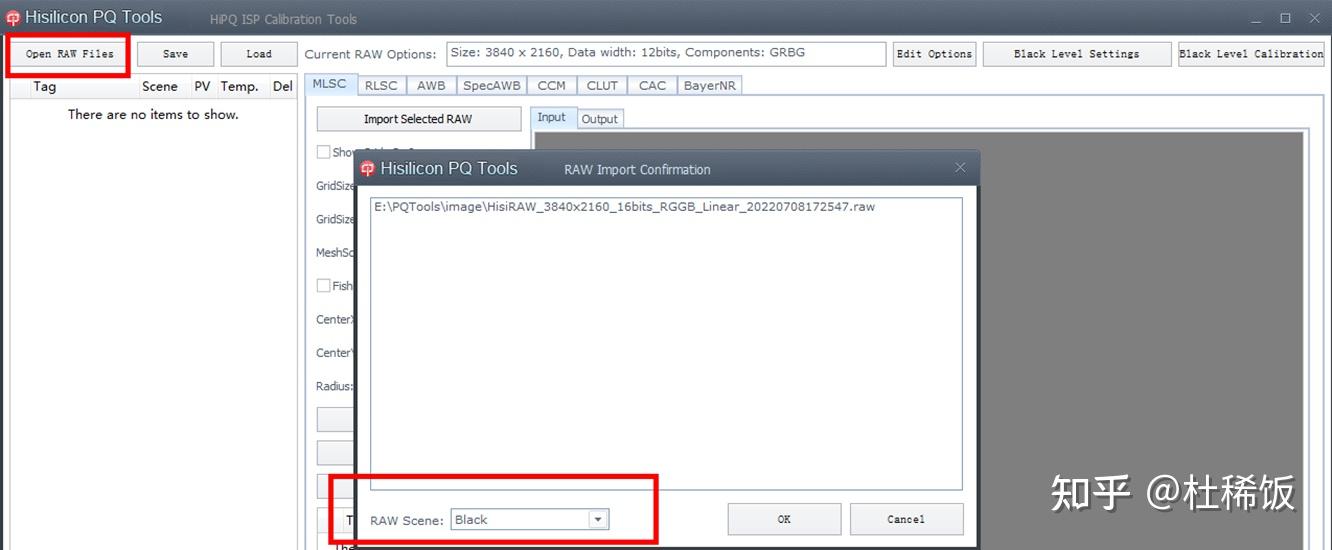Open Edit Options for RAW settings
Viewport: 1332px width, 550px height.
(x=934, y=54)
